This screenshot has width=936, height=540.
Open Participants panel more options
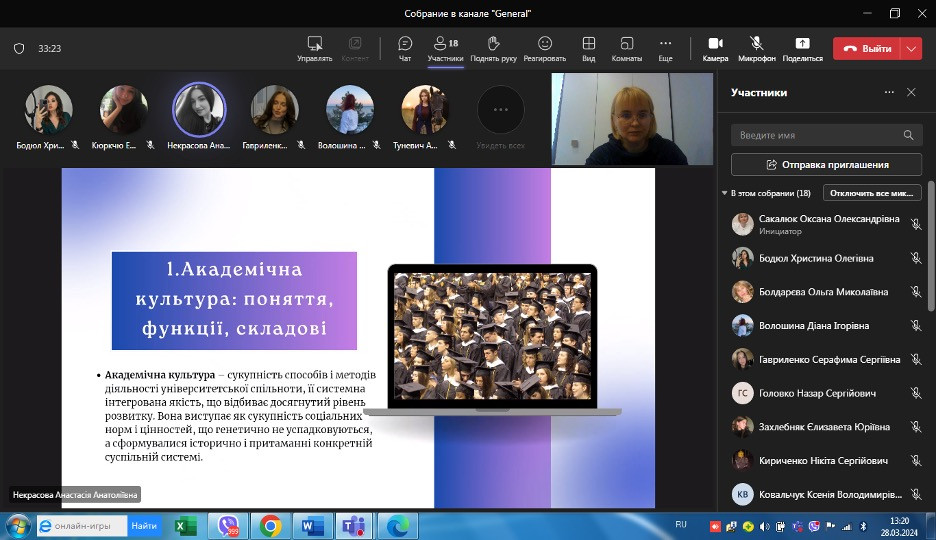889,92
